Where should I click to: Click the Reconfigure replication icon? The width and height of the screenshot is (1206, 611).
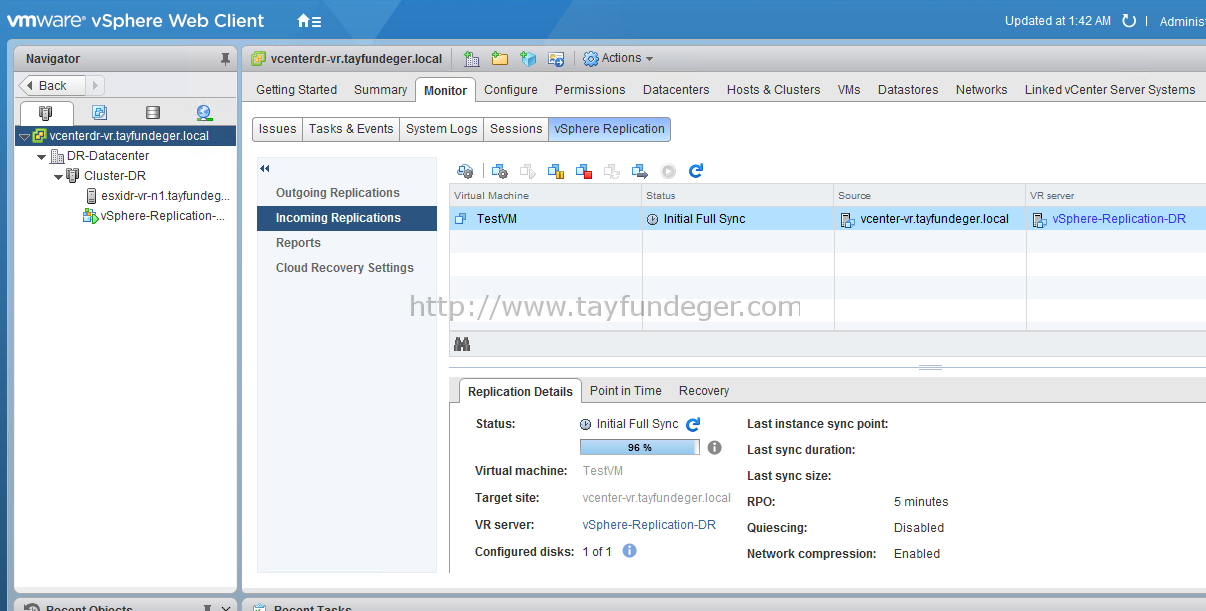click(x=500, y=172)
